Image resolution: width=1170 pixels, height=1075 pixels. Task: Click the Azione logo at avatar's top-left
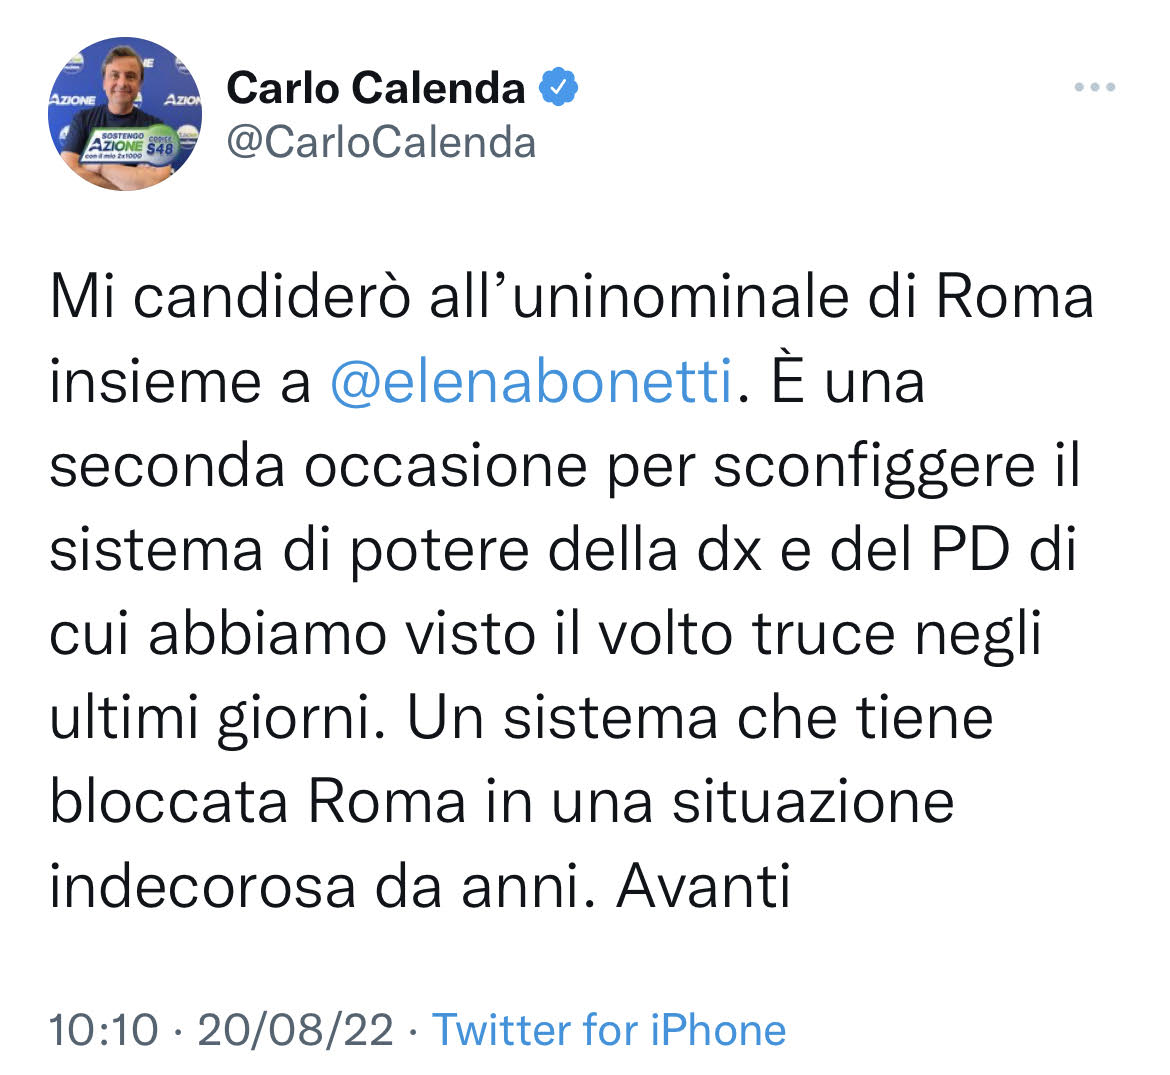[x=72, y=101]
